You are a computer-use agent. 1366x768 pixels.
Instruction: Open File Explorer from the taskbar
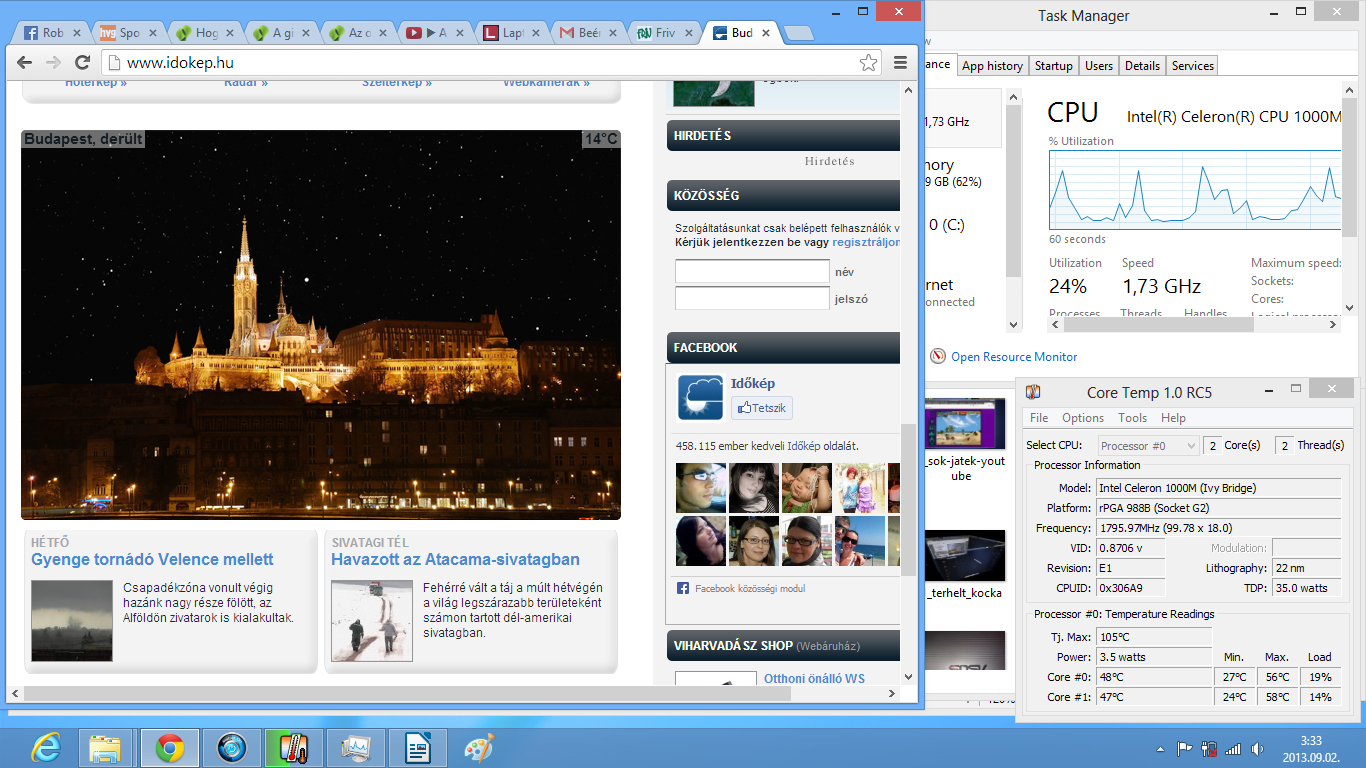[106, 748]
